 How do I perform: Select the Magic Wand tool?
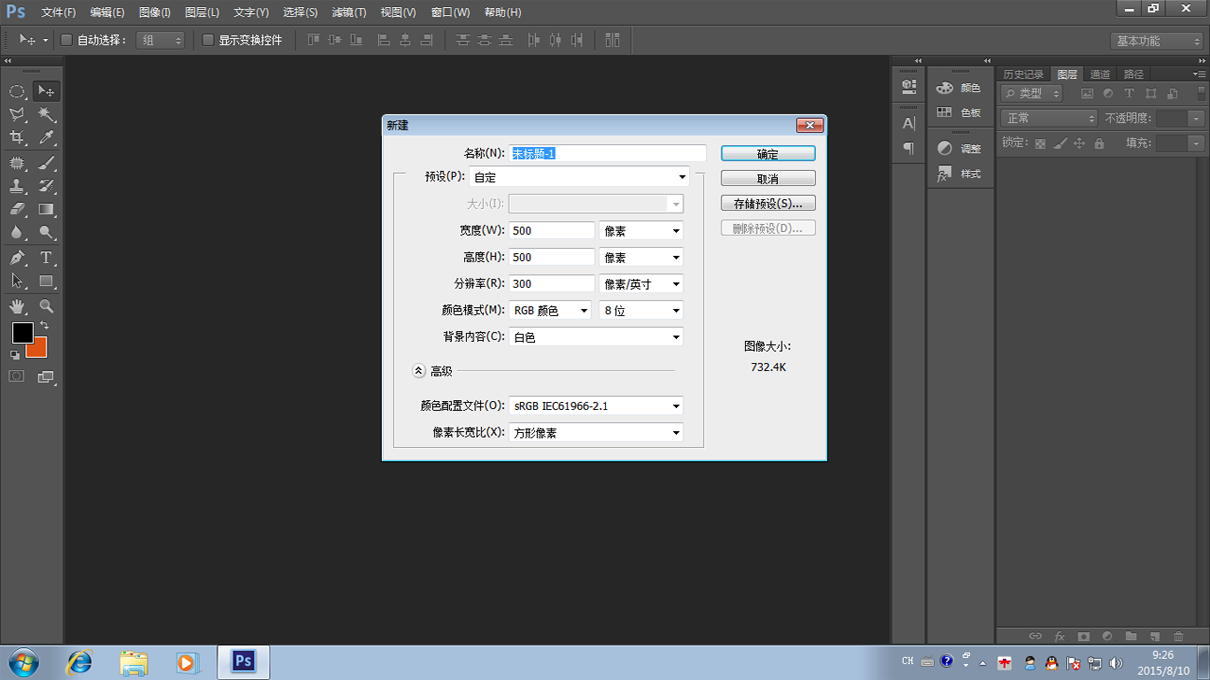[x=46, y=115]
